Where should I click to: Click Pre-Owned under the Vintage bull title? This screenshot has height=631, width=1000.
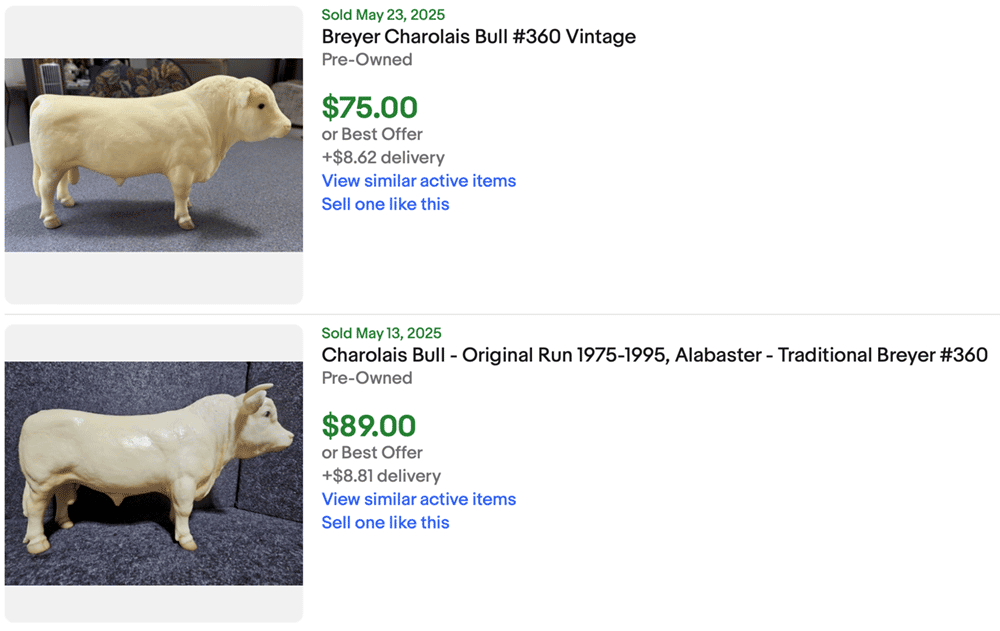tap(367, 60)
